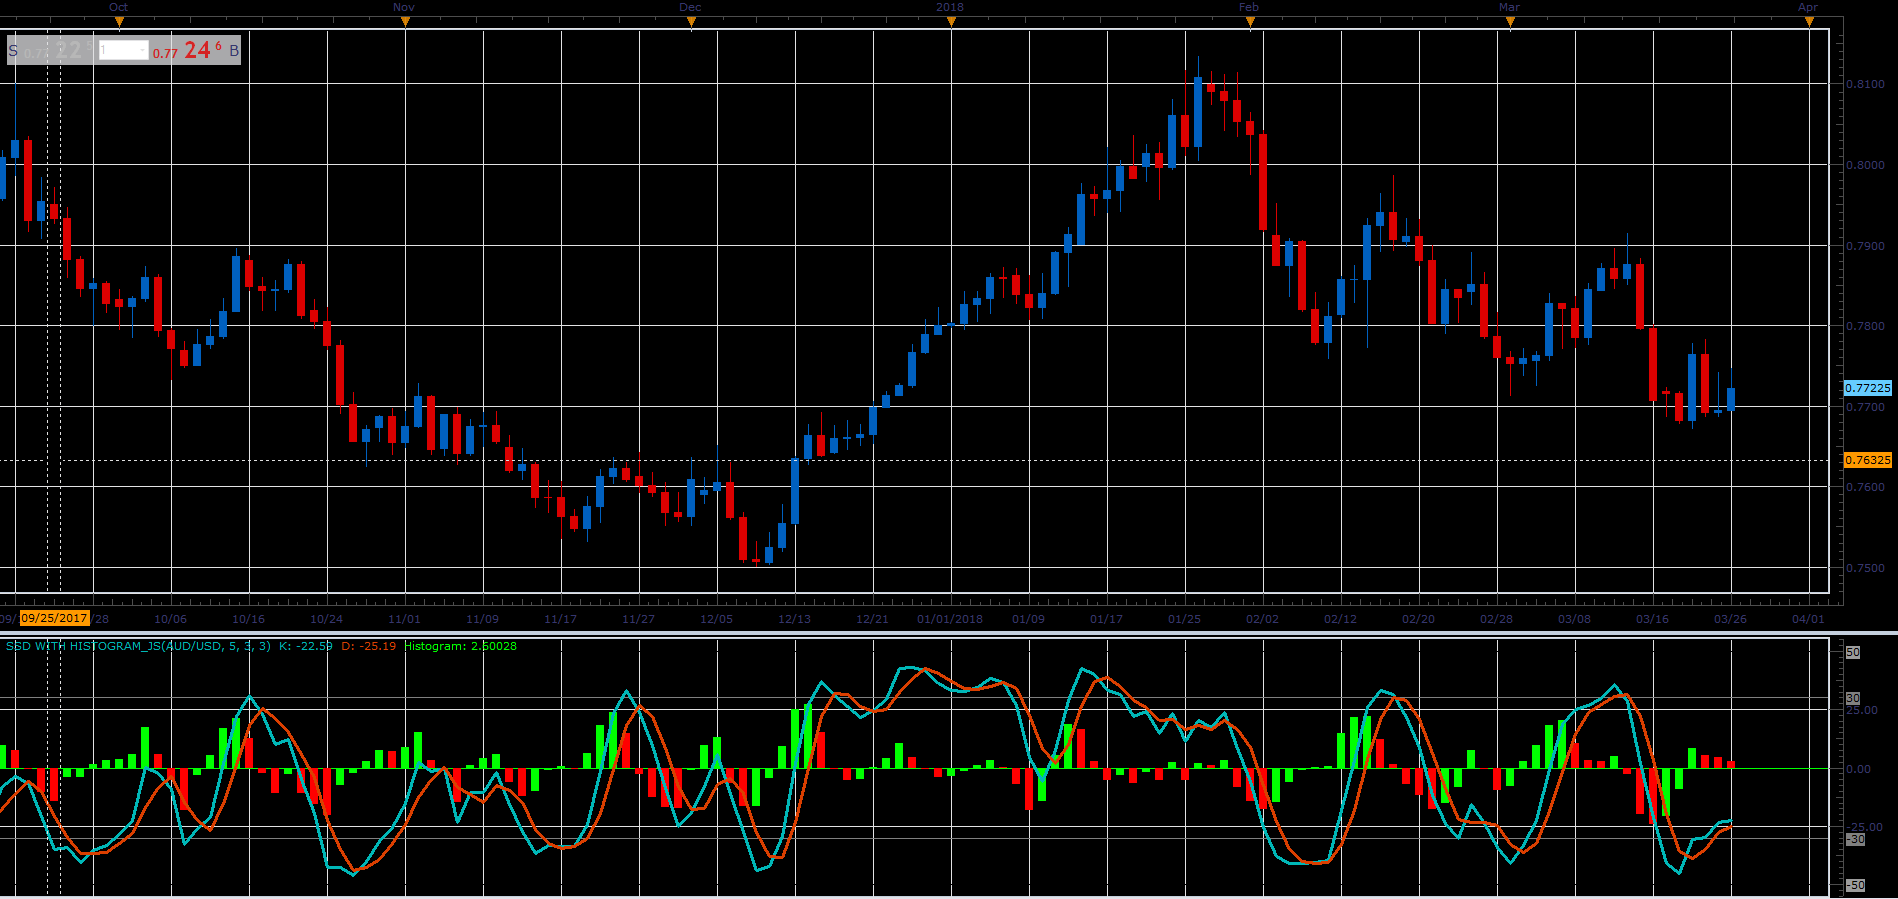Select the Apr orange month marker
This screenshot has width=1898, height=899.
point(1809,22)
